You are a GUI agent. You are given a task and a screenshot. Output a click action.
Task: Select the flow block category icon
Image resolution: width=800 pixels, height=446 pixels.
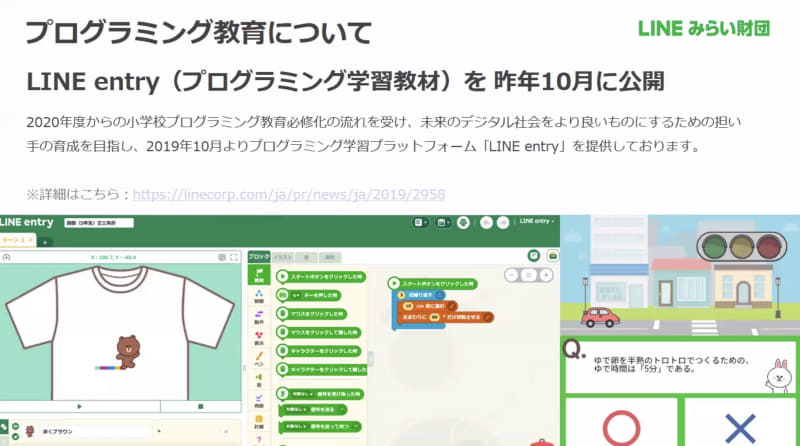click(x=259, y=296)
